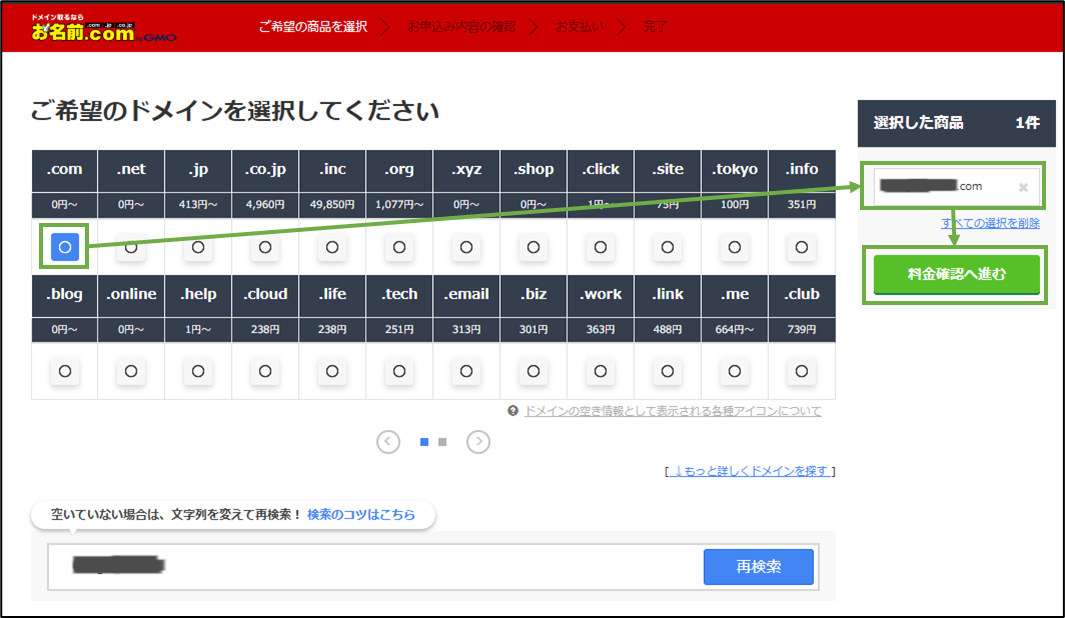This screenshot has width=1065, height=618.
Task: Click the .blog column header
Action: tap(65, 294)
